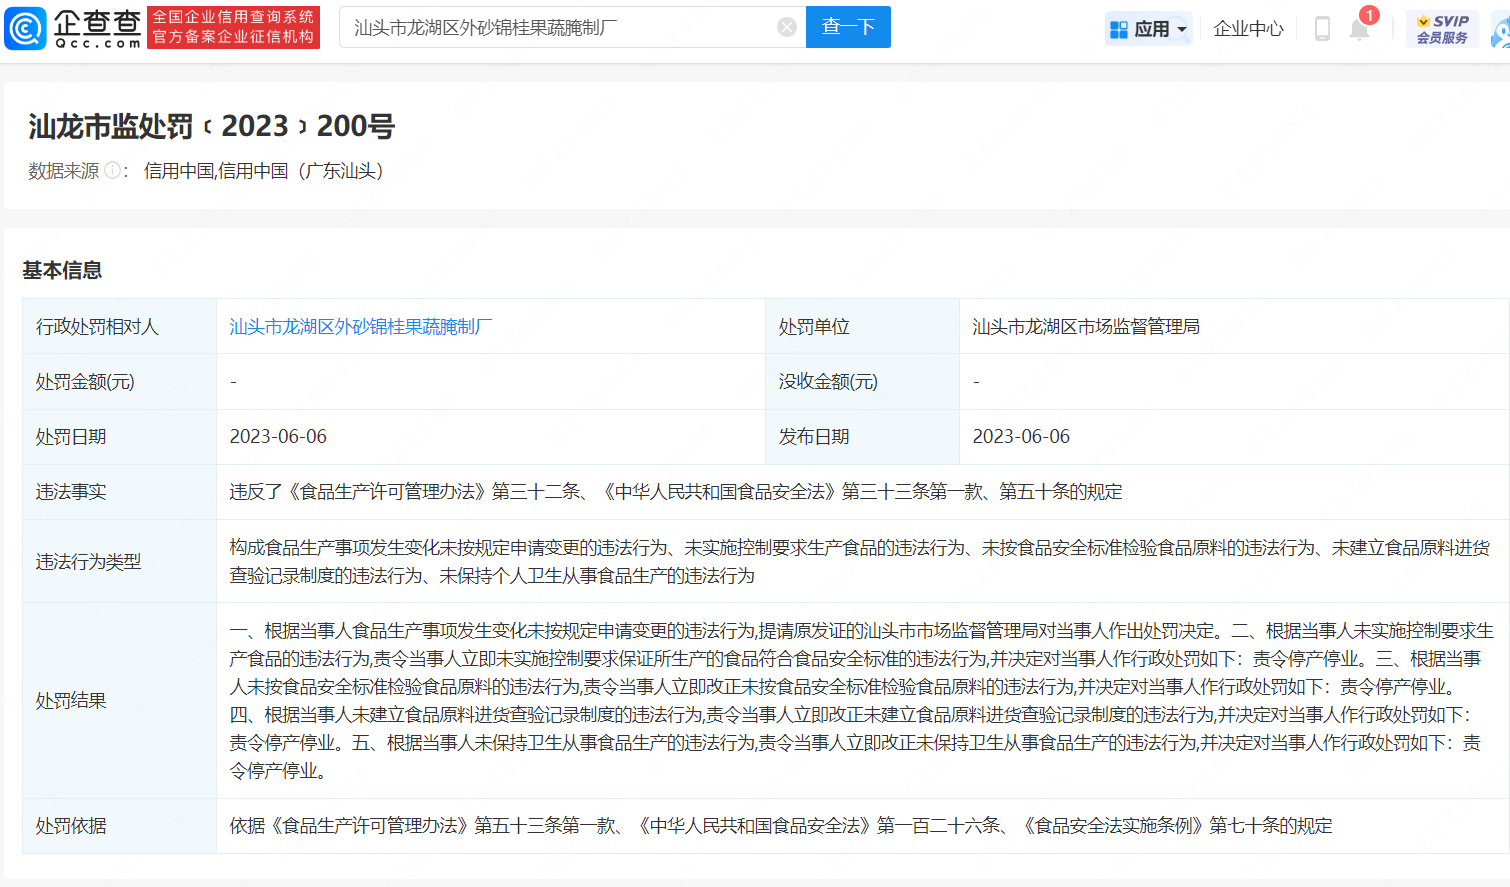Click the 违法事实 description text
This screenshot has height=887, width=1510.
(x=675, y=492)
